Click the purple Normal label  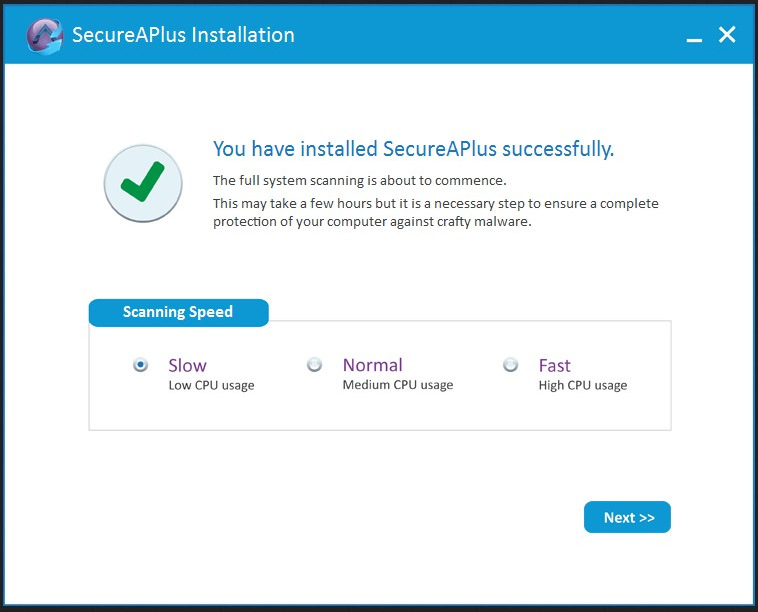[x=373, y=365]
